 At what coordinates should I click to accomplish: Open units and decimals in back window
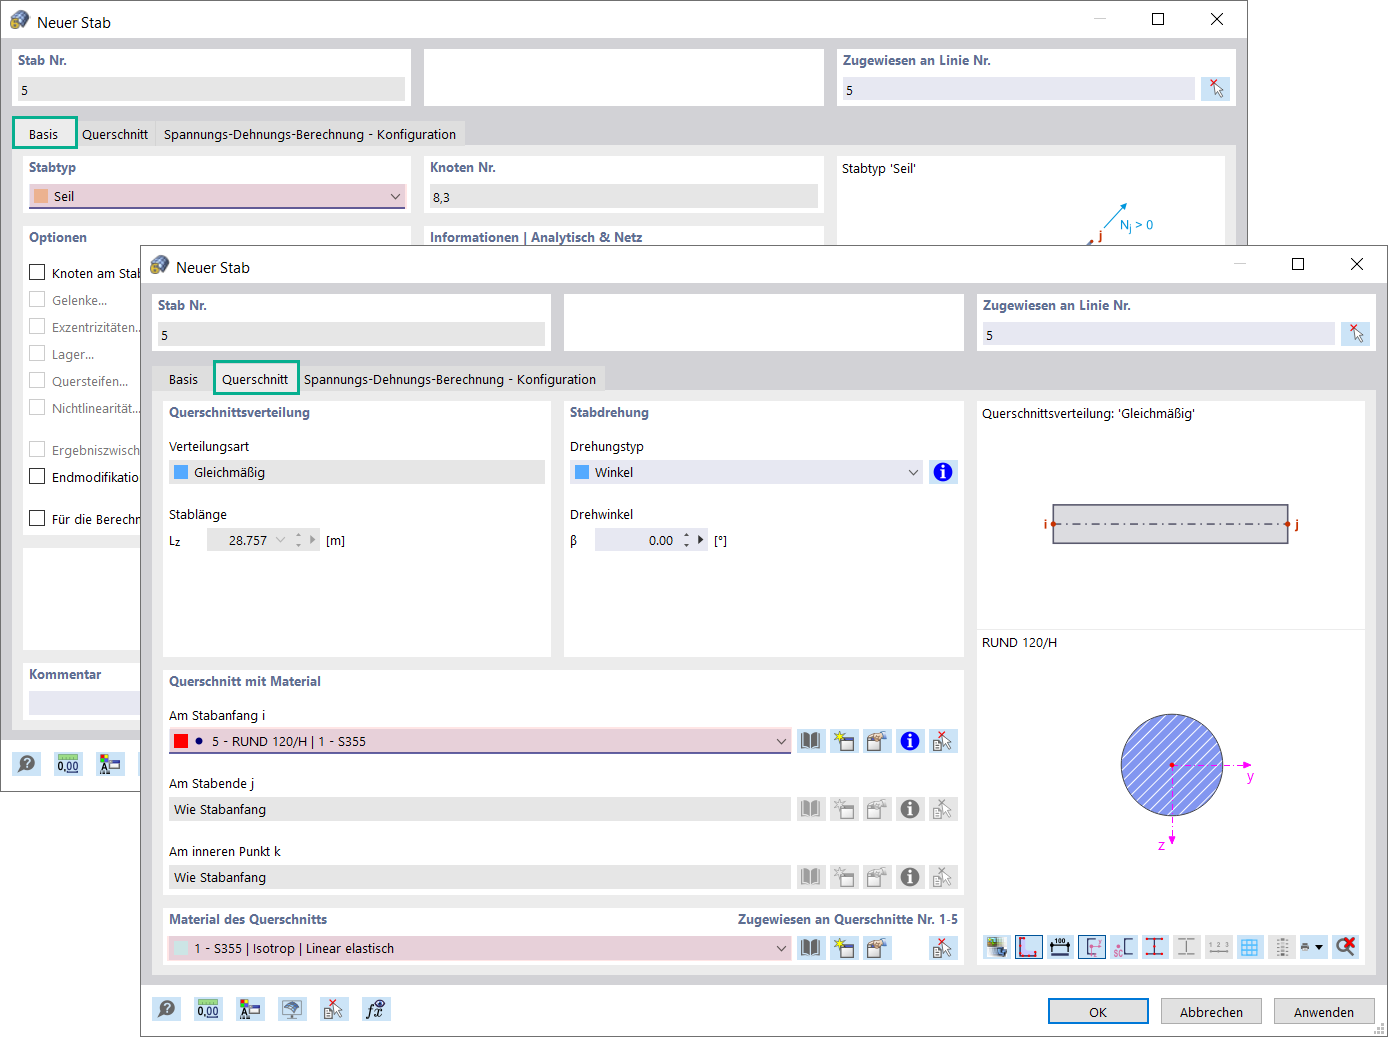click(68, 765)
